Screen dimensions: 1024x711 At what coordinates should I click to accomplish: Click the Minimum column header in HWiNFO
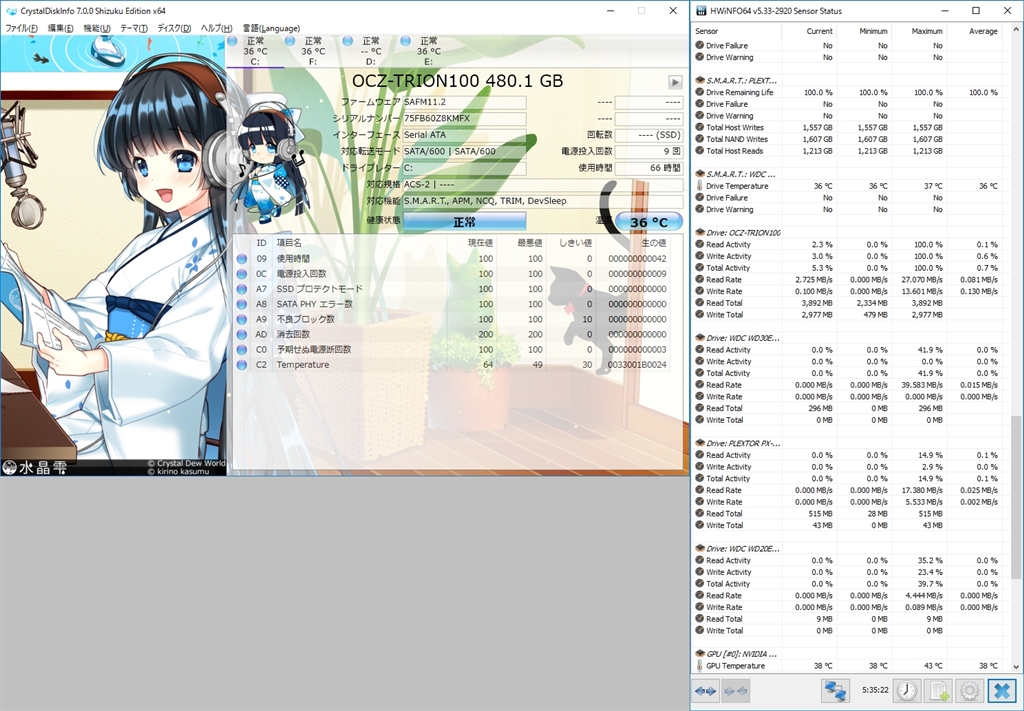pos(863,31)
